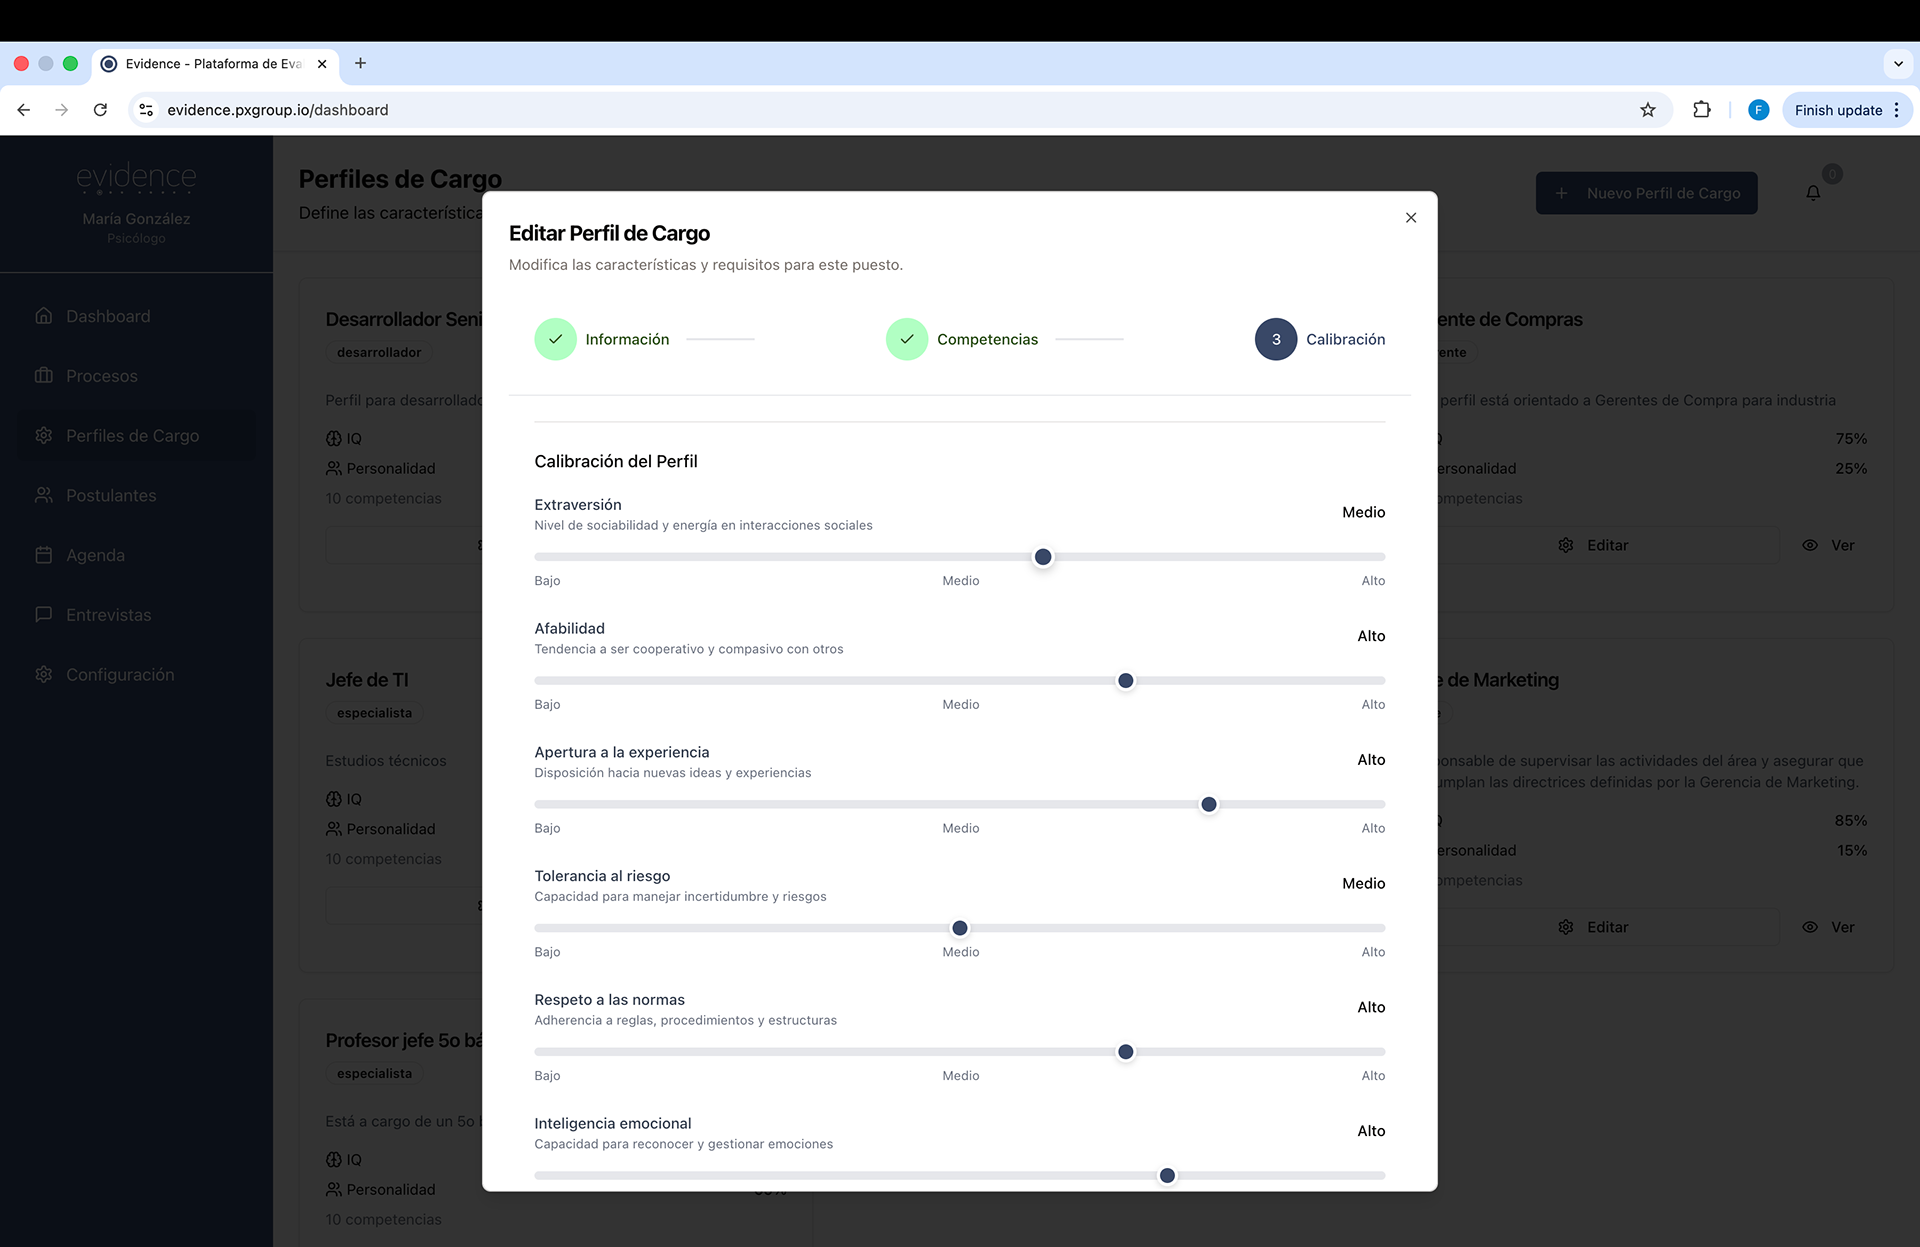Select step 3 Calibración circle

[x=1275, y=340]
